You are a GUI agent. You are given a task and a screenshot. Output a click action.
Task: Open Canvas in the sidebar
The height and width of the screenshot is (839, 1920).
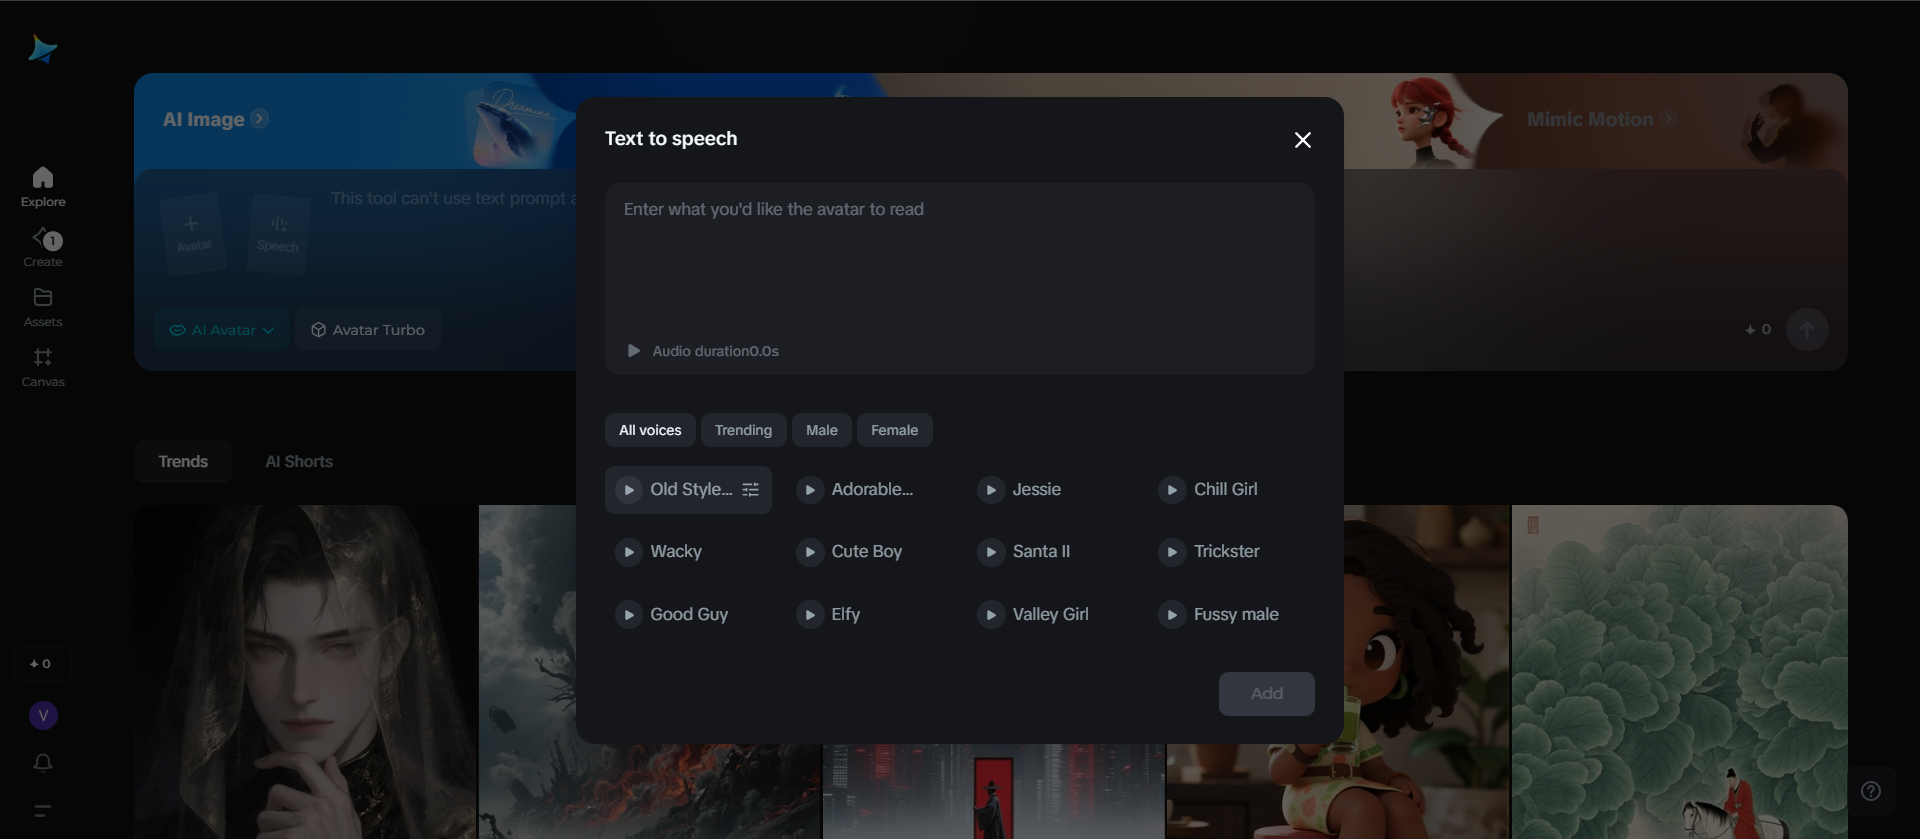tap(43, 367)
